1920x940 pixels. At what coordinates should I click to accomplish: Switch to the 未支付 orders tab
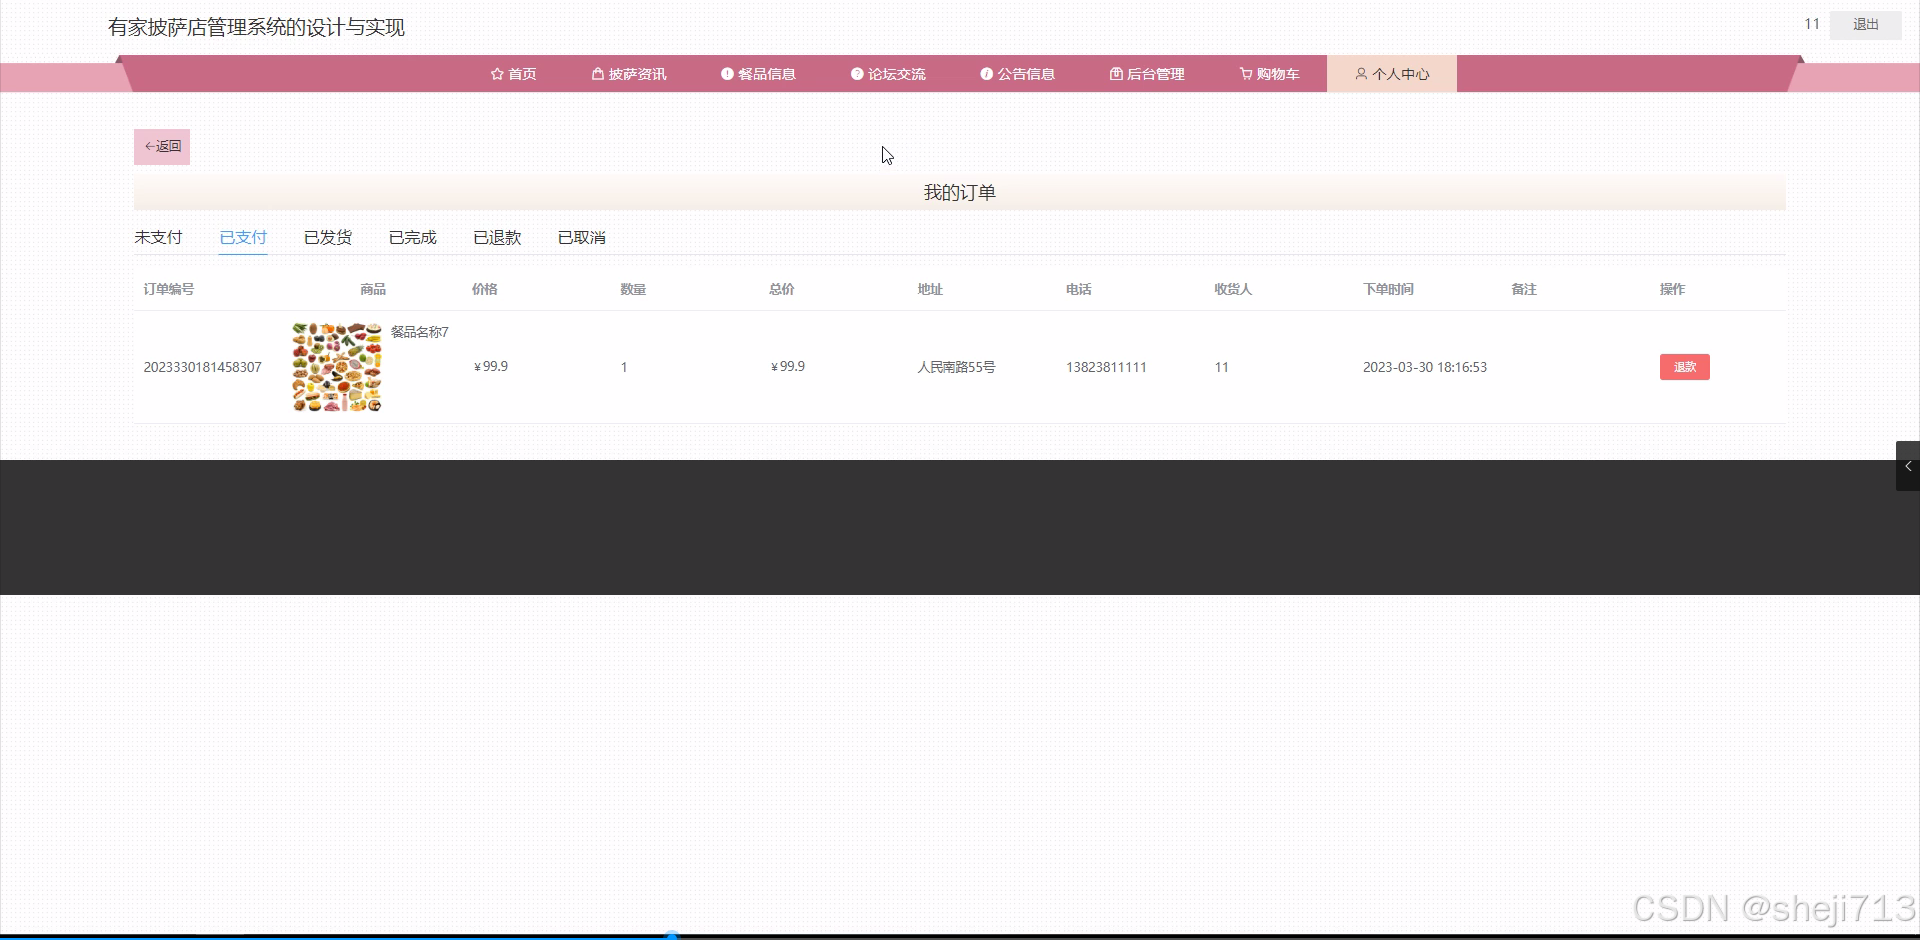158,237
